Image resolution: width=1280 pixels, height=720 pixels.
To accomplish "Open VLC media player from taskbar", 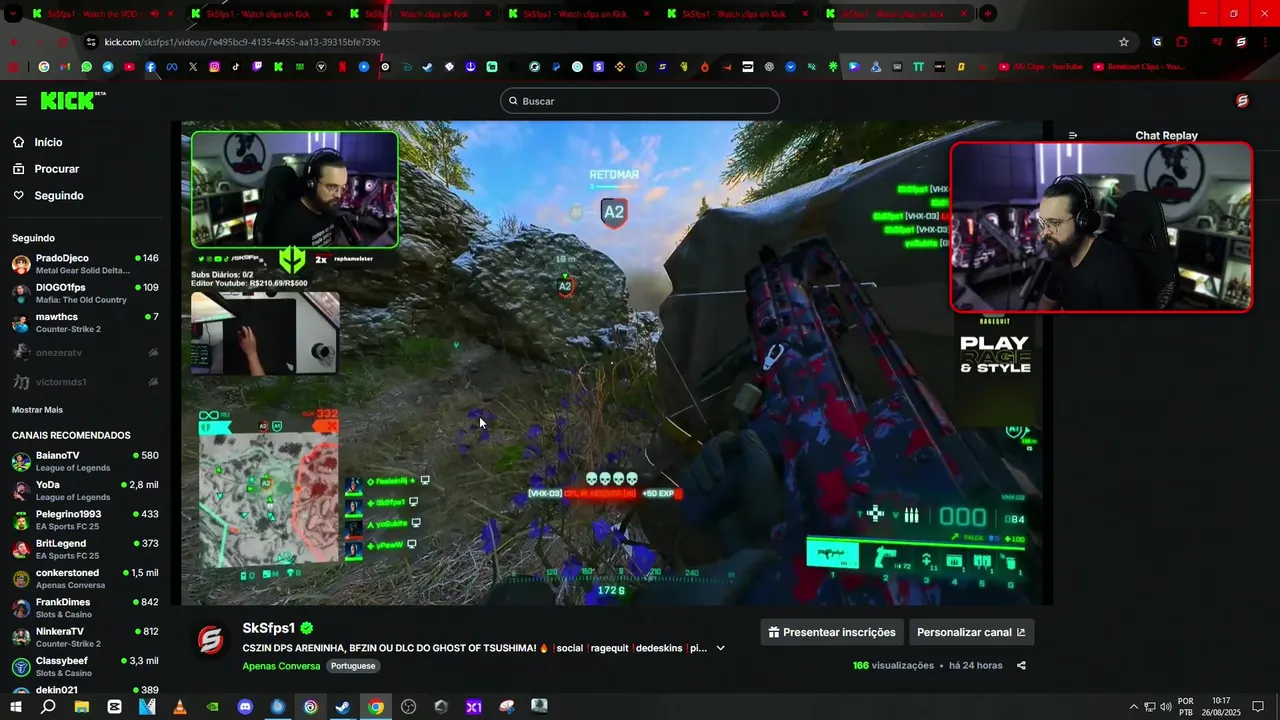I will pos(179,707).
